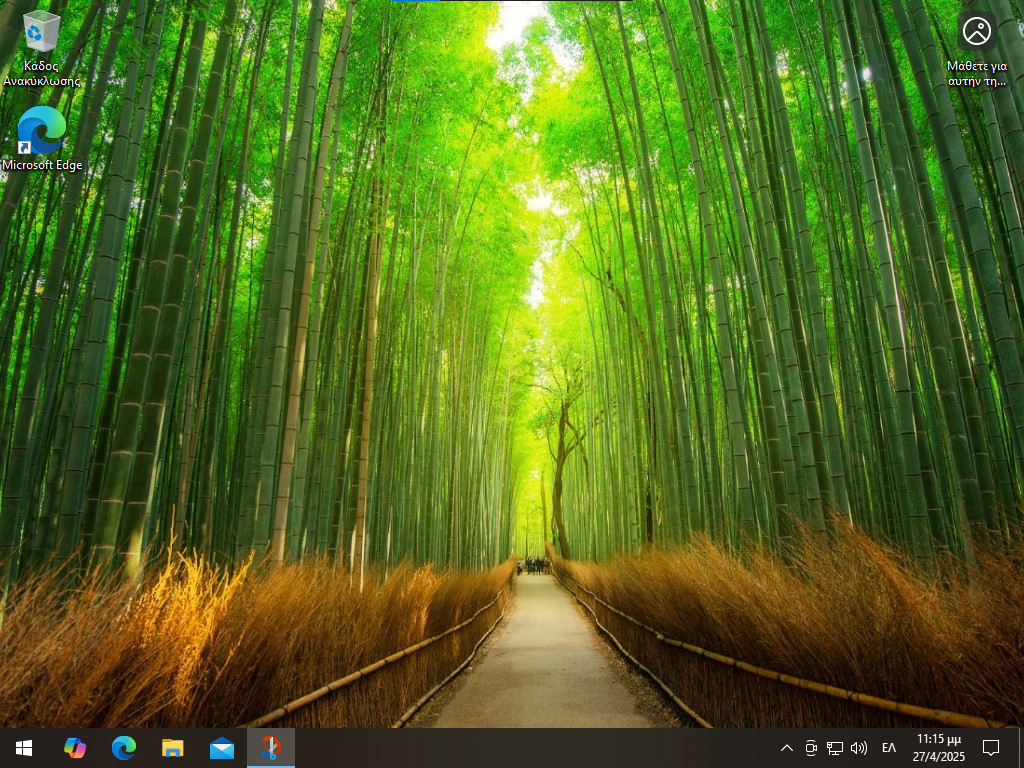
Task: Open the Windows Start menu
Action: 24,748
